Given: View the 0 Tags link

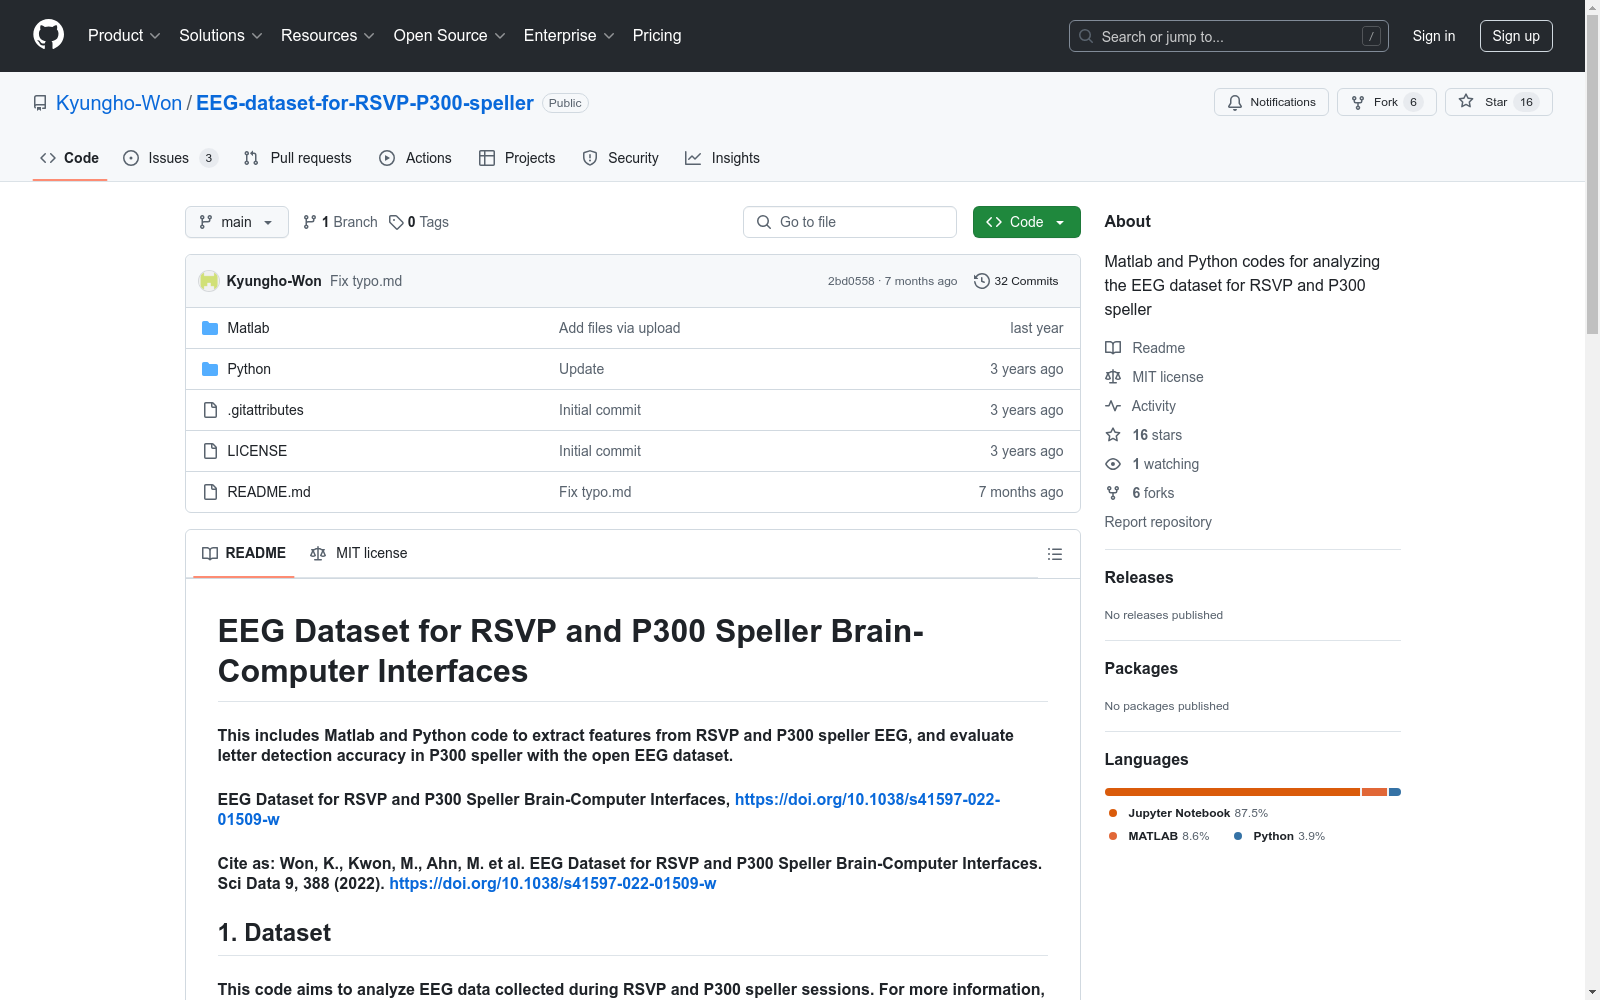Looking at the screenshot, I should tap(419, 222).
